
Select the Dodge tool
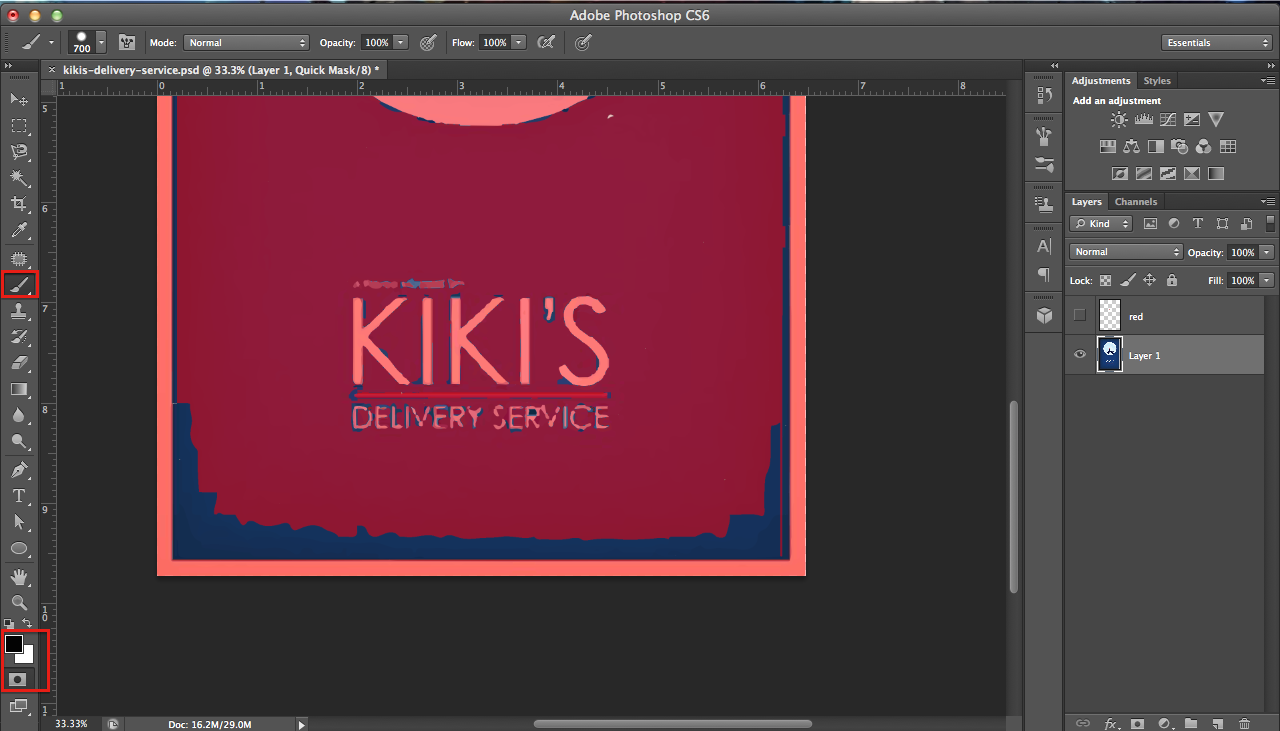coord(19,441)
